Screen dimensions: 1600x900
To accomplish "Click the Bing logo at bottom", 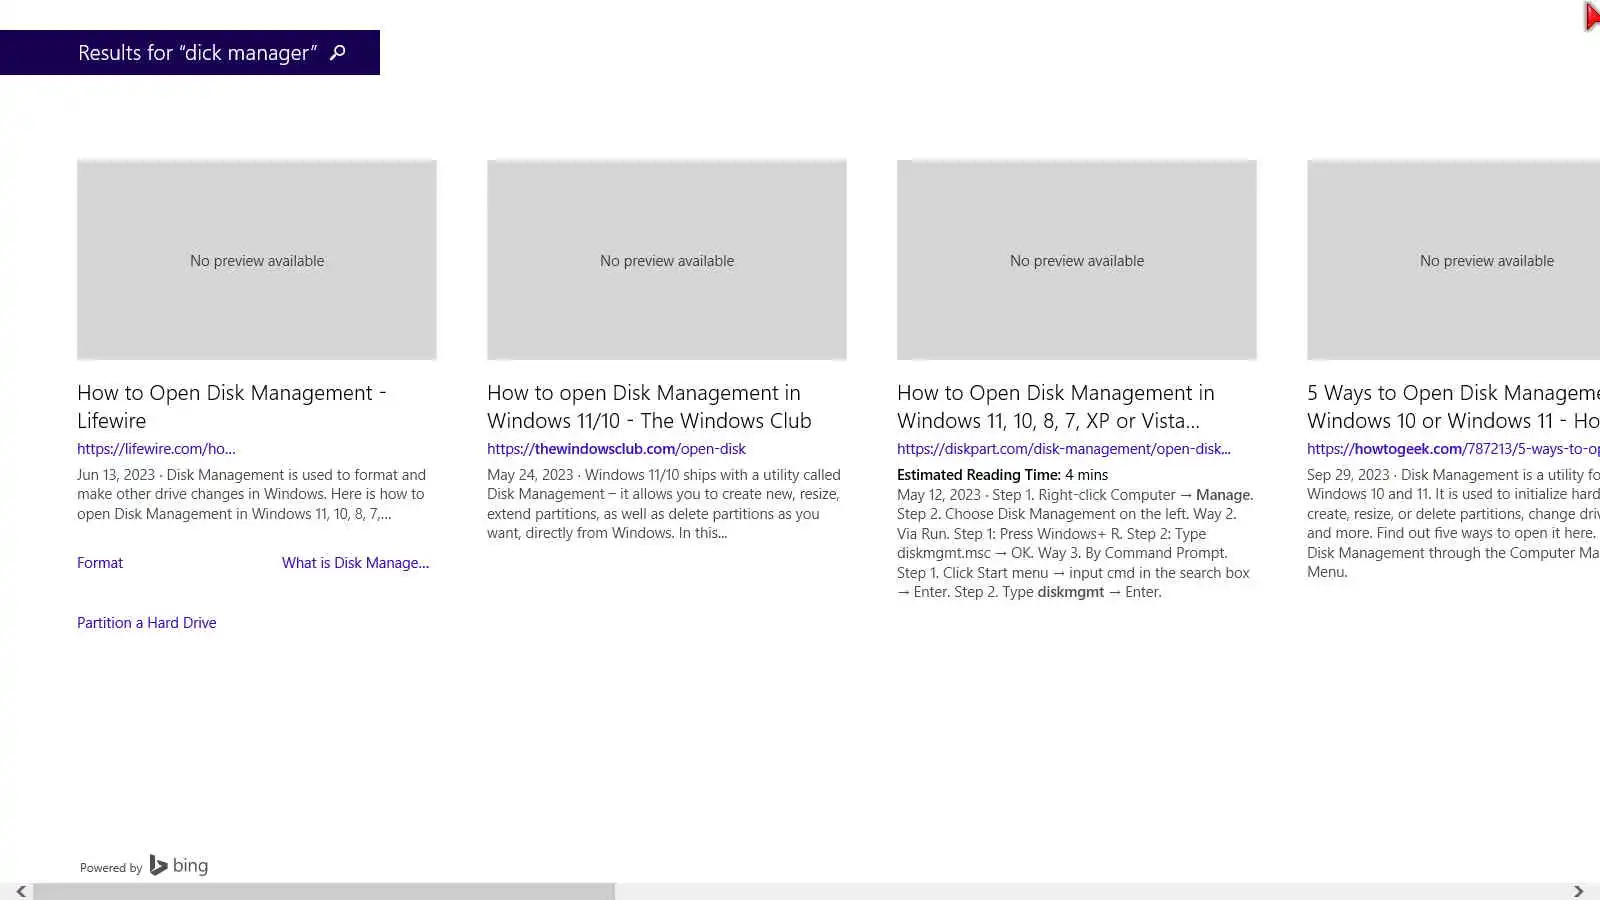I will coord(179,865).
